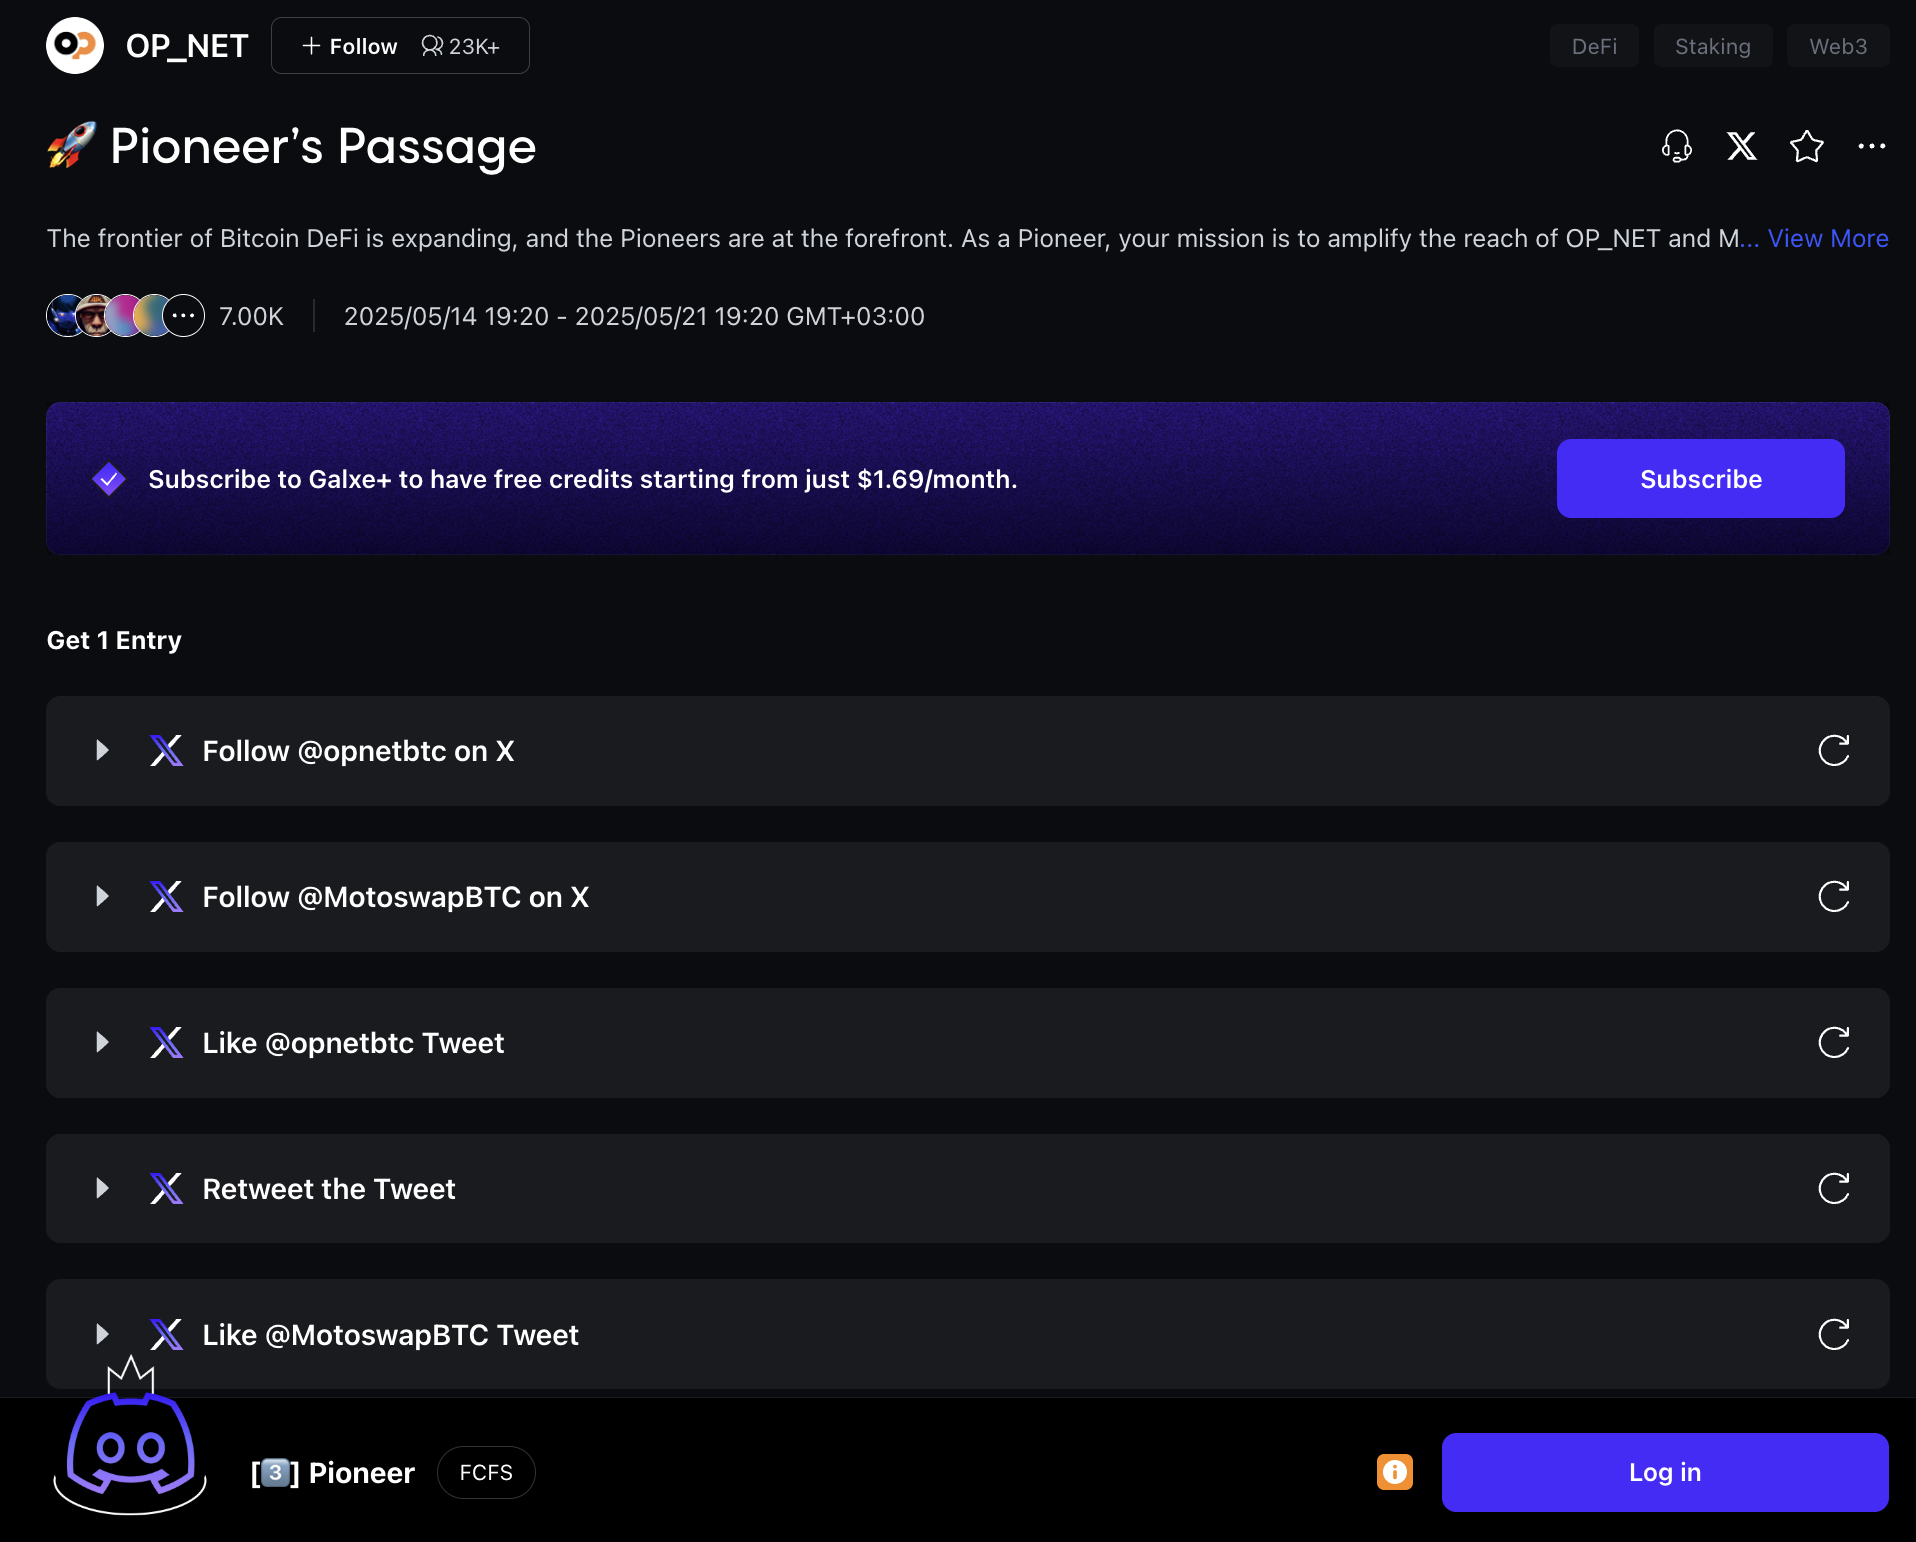Viewport: 1916px width, 1542px height.
Task: Favorite the campaign with the star icon
Action: tap(1806, 146)
